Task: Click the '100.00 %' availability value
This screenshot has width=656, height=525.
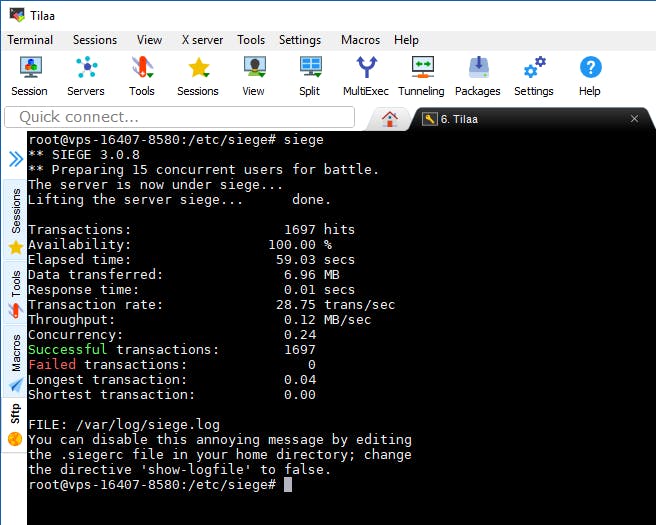Action: tap(300, 244)
